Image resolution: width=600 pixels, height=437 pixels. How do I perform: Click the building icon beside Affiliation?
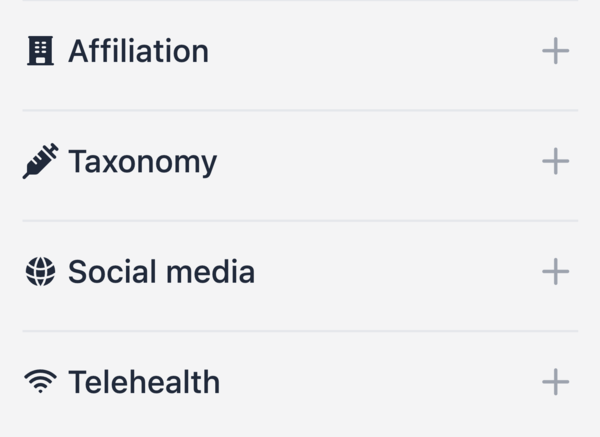tap(40, 51)
